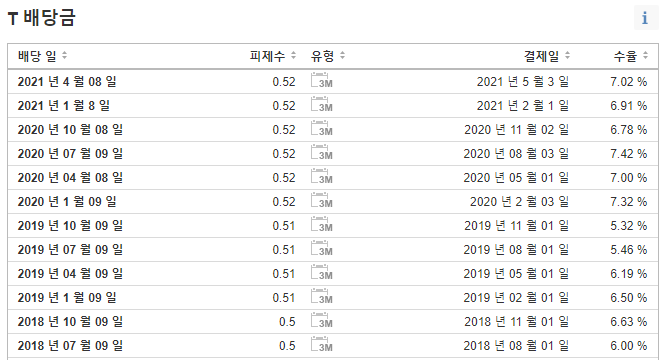Click yield value 6.63 %
This screenshot has height=360, width=664.
[629, 322]
